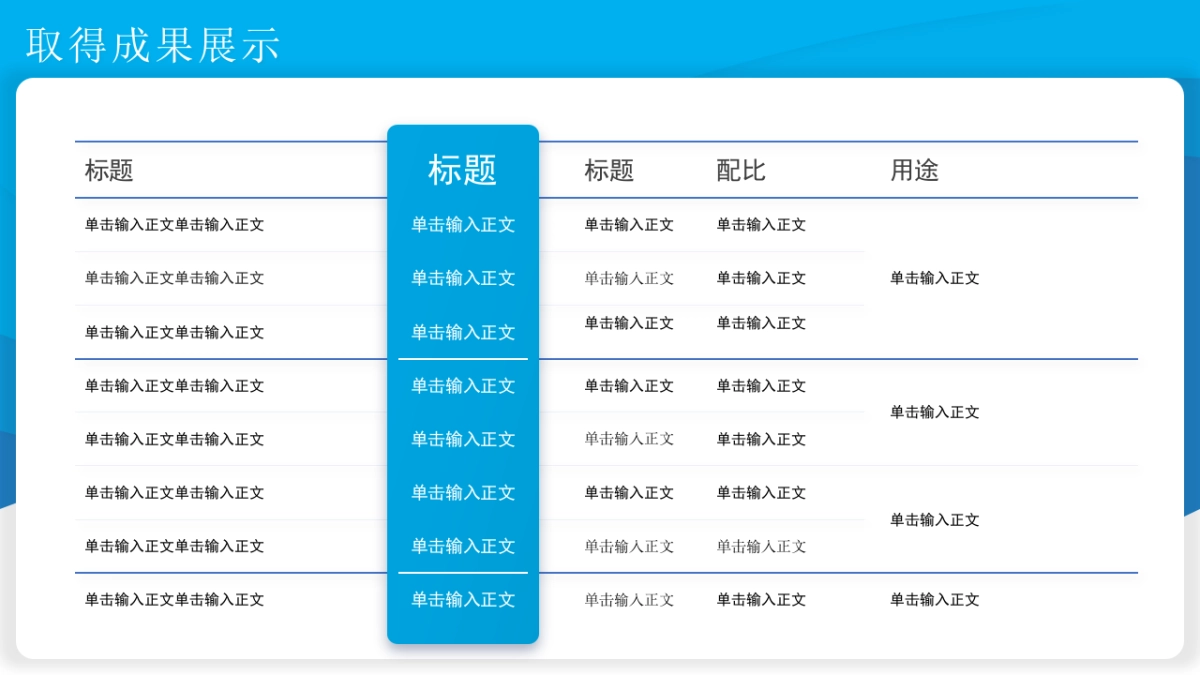Select the 用途 column header

[x=917, y=170]
